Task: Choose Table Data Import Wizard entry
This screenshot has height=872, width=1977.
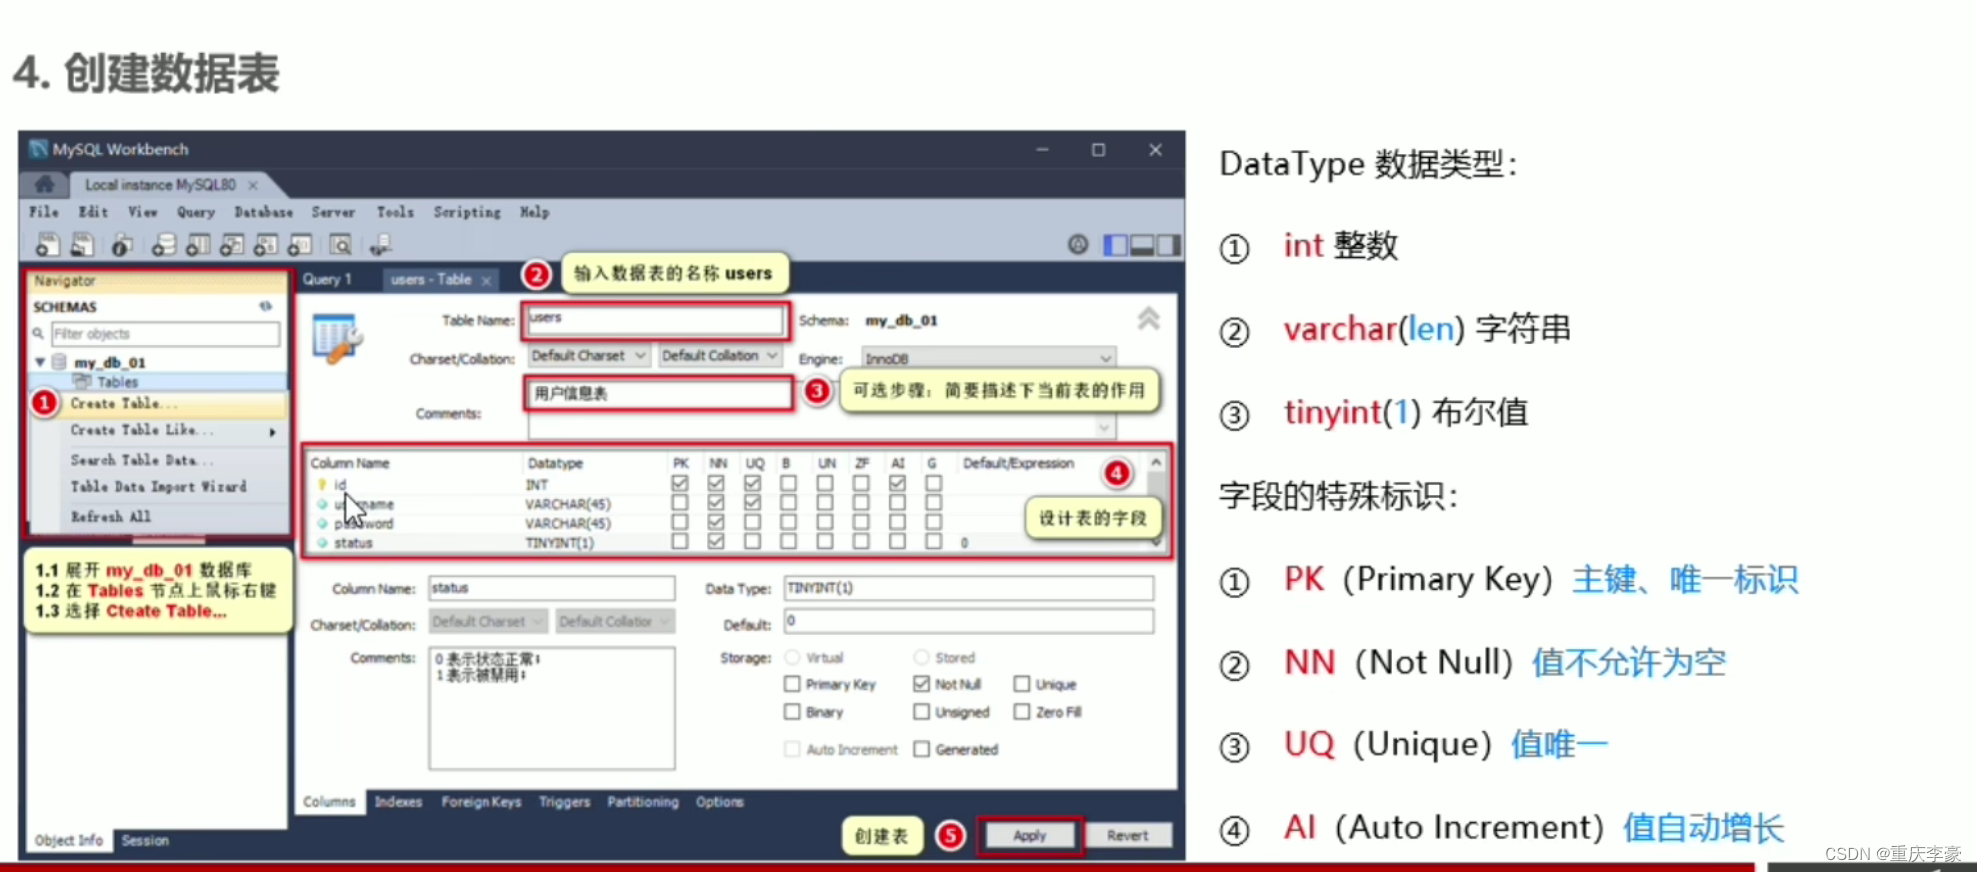Action: [x=160, y=487]
